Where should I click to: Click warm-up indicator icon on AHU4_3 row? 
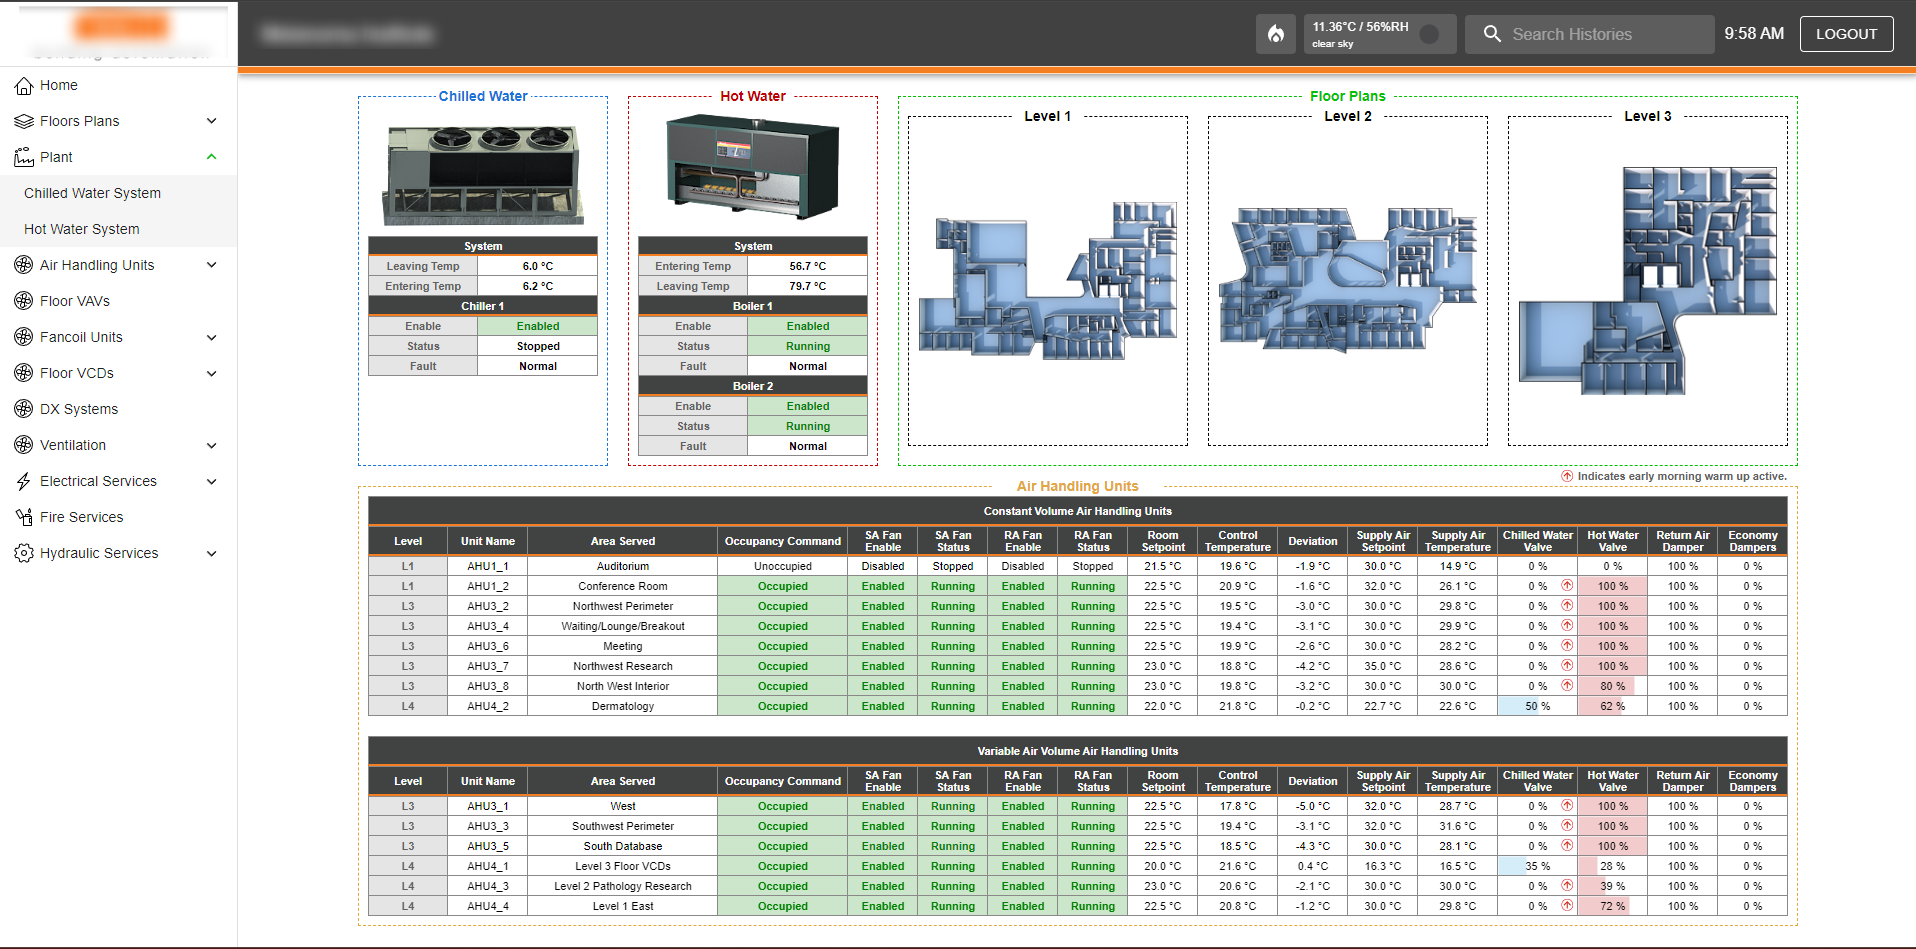coord(1567,886)
